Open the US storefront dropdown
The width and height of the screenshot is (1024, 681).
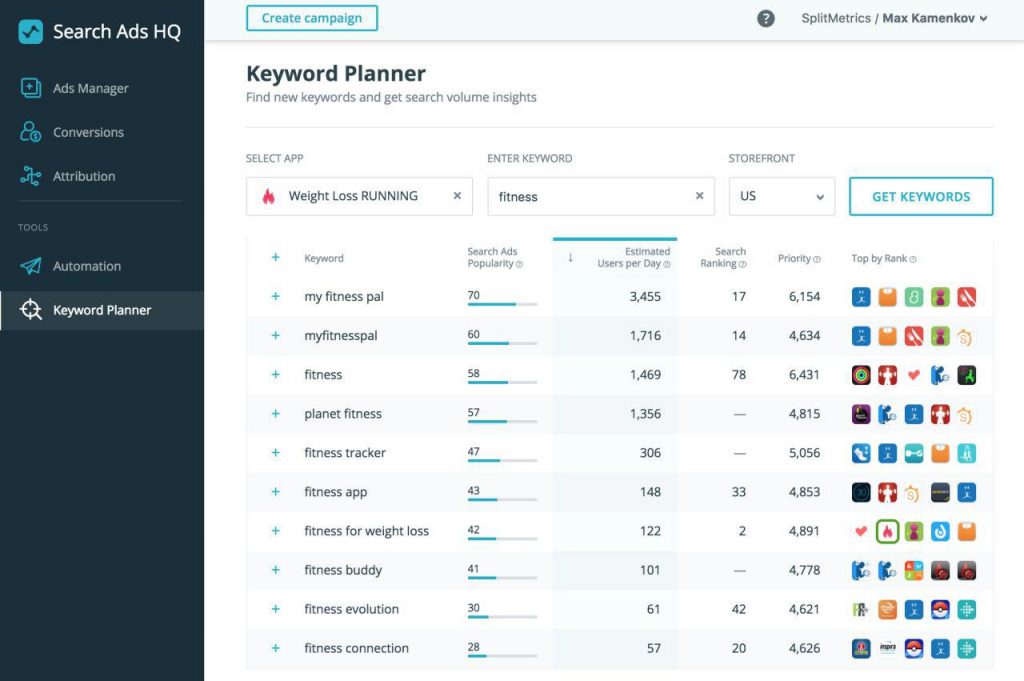(781, 196)
